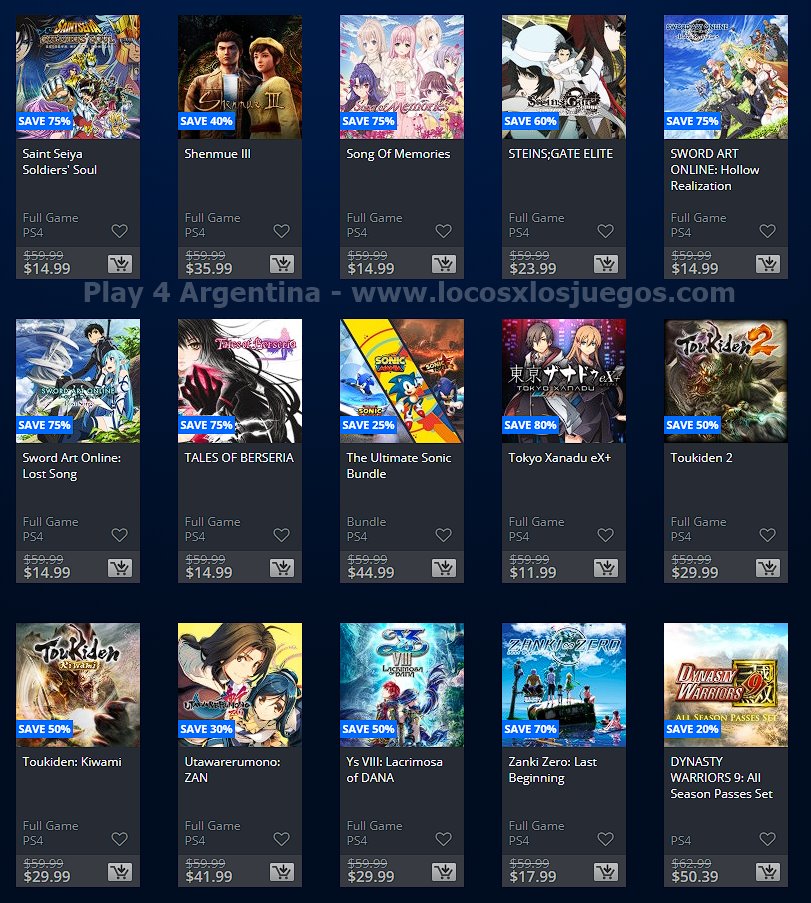
Task: Add Tokyo Xanadu eX+ to cart
Action: click(606, 568)
